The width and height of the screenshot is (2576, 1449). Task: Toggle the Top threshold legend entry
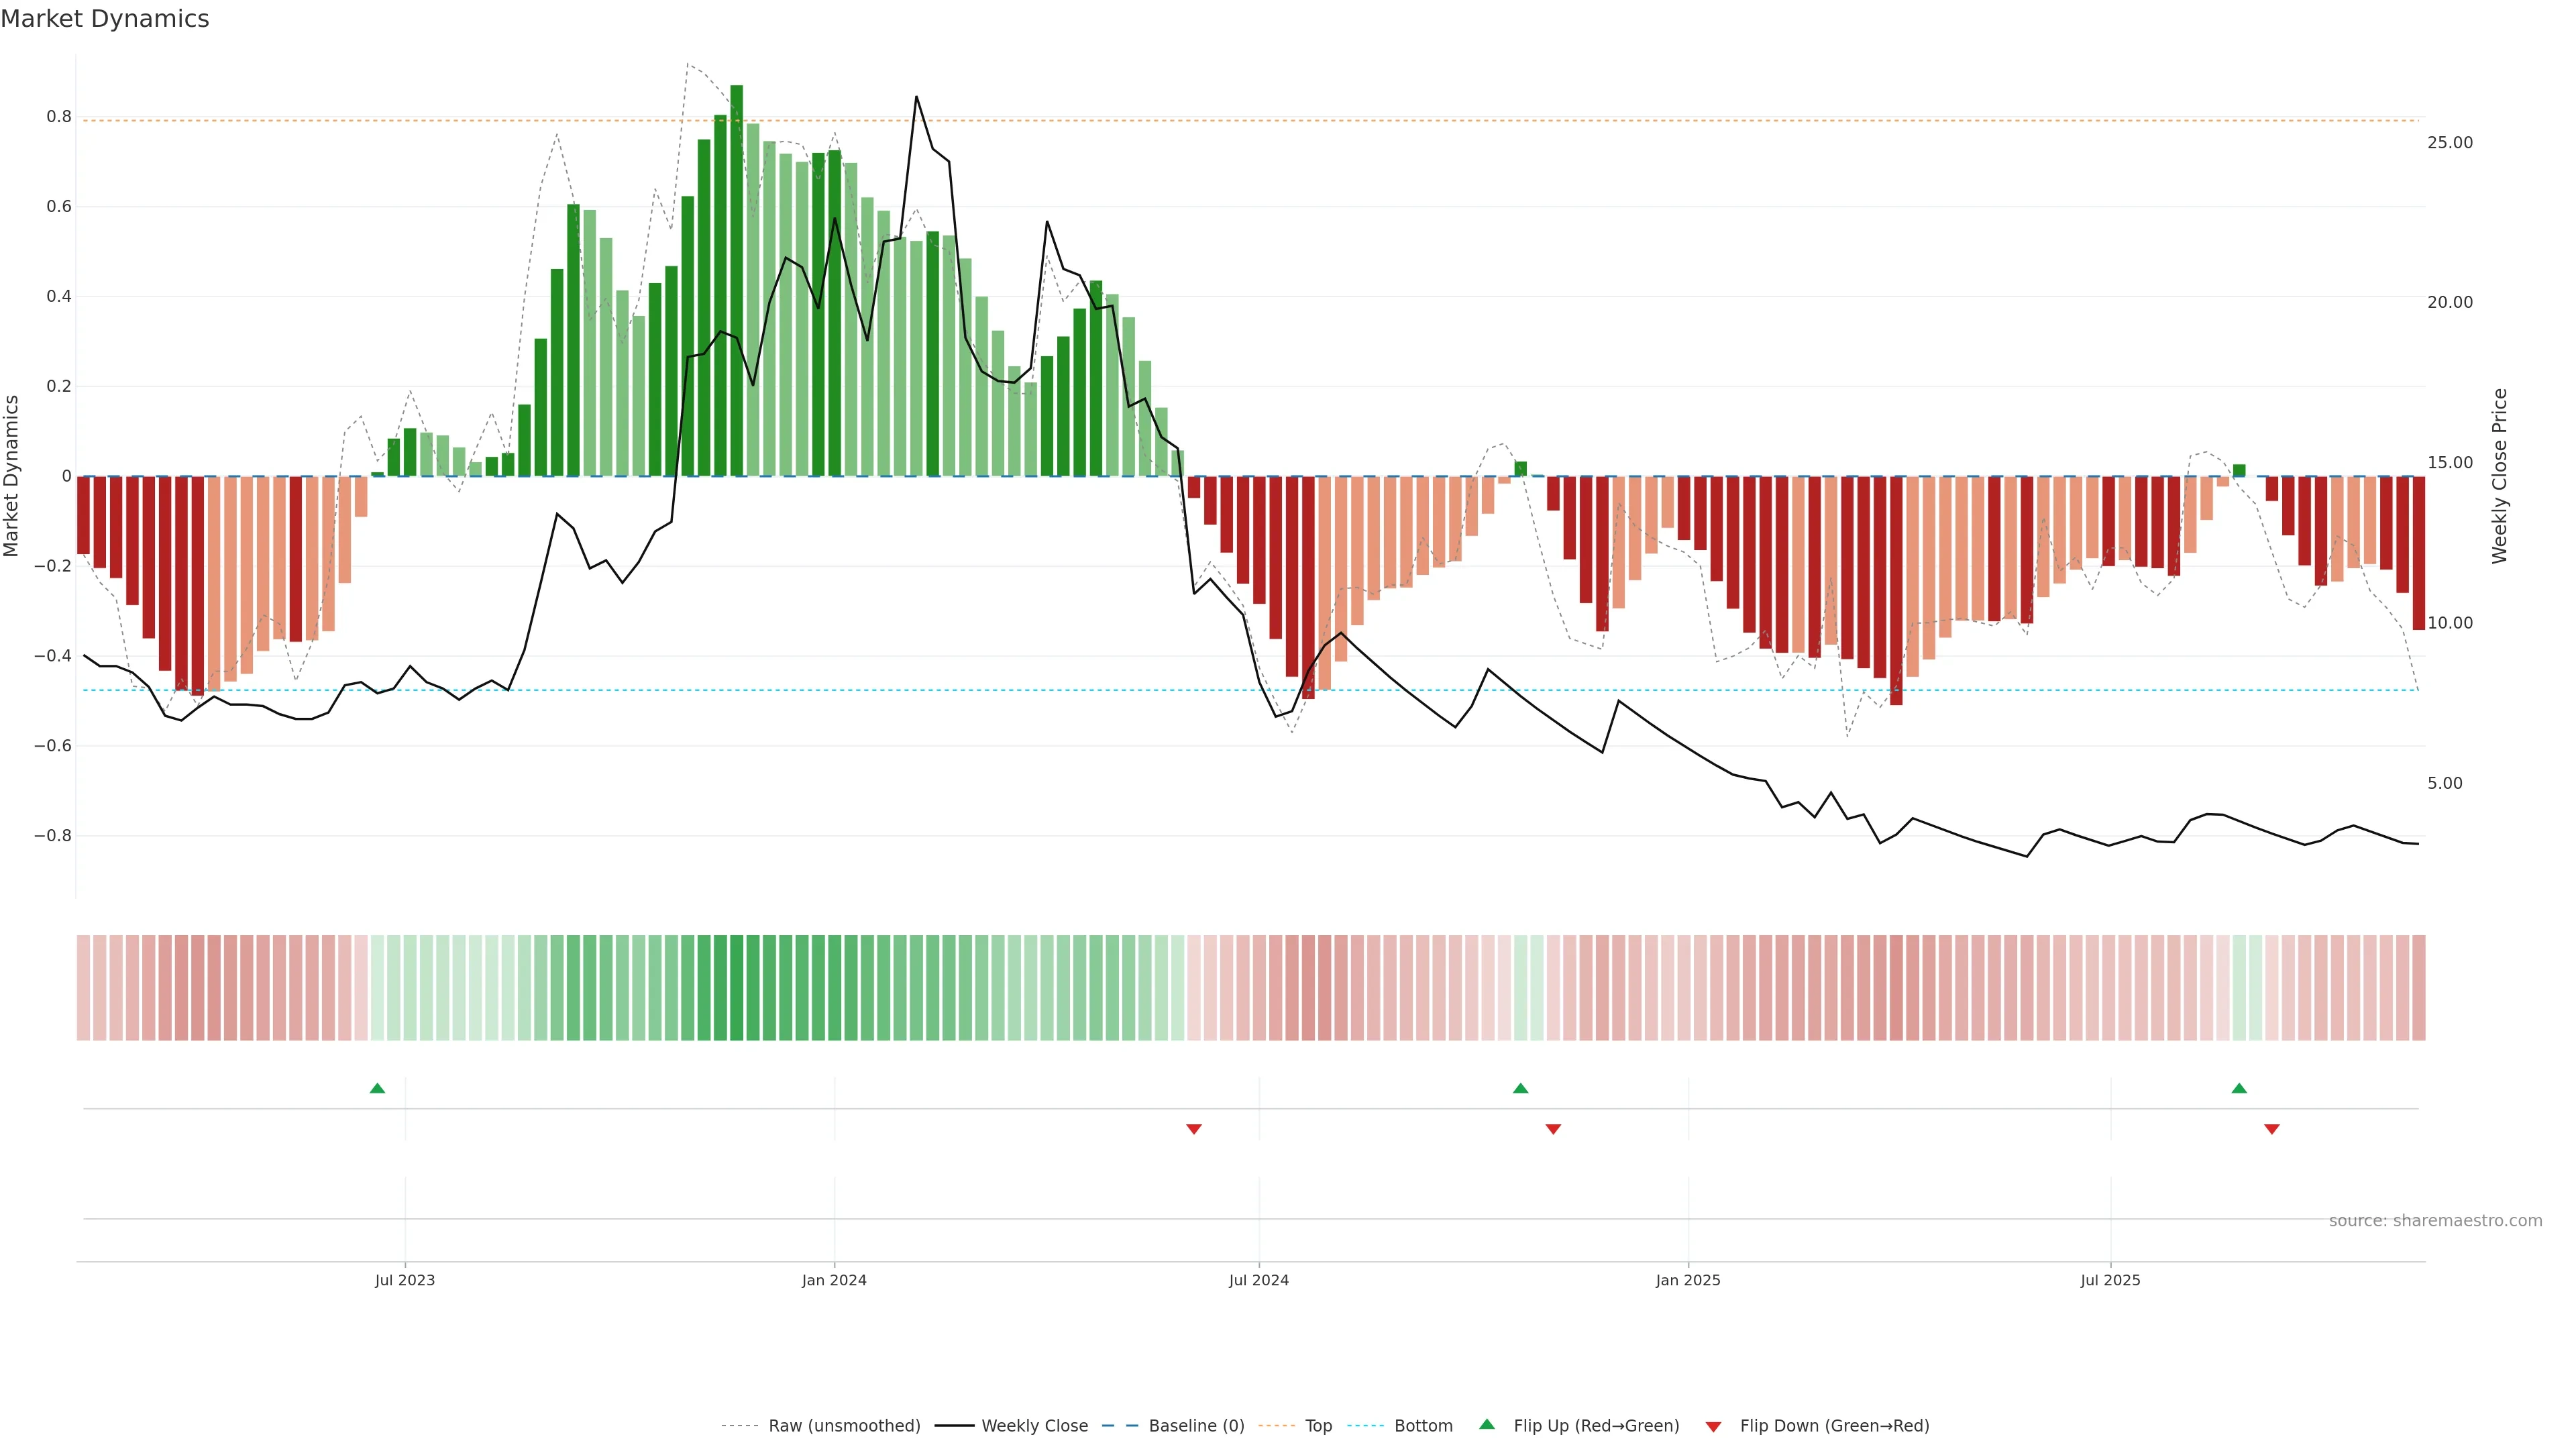(1318, 1426)
